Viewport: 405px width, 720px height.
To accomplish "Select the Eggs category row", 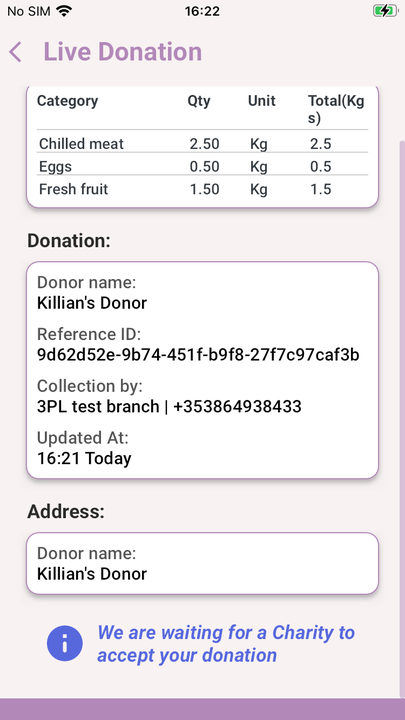I will click(202, 166).
